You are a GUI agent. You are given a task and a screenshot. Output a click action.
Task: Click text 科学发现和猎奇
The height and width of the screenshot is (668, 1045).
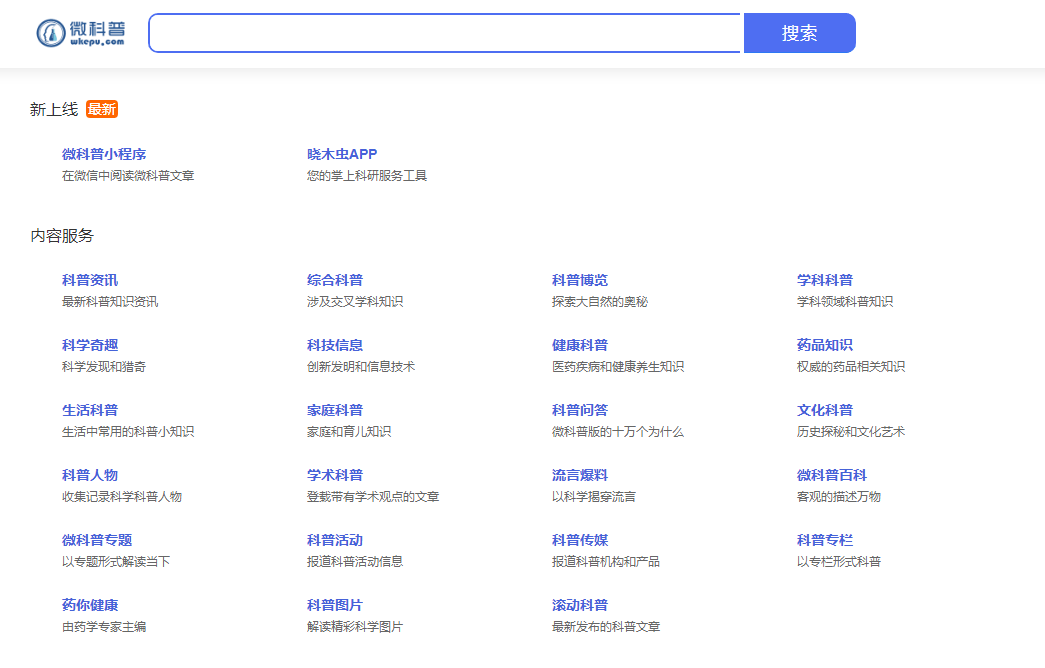pos(104,367)
